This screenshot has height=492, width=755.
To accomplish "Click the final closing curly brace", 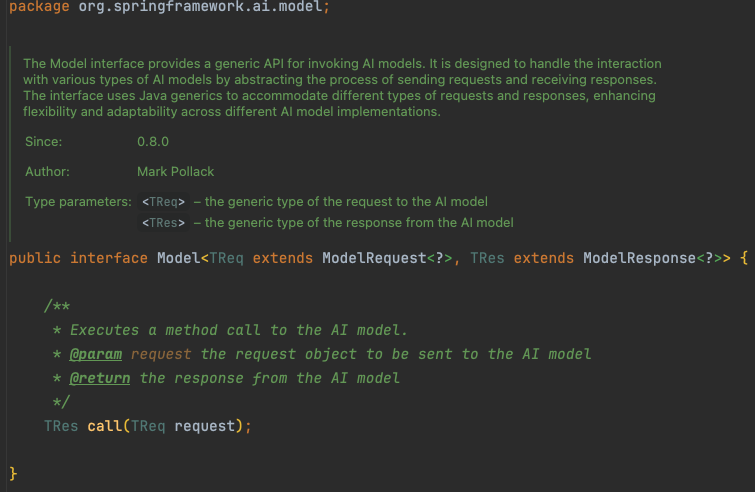I will [13, 474].
